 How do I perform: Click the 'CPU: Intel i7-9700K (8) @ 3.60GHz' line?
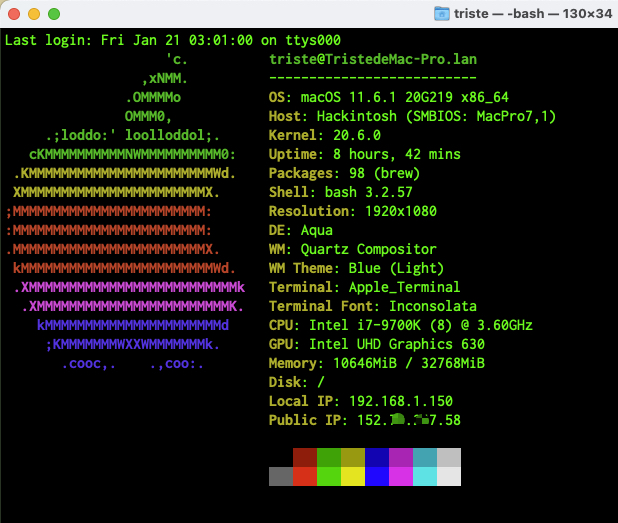[400, 325]
